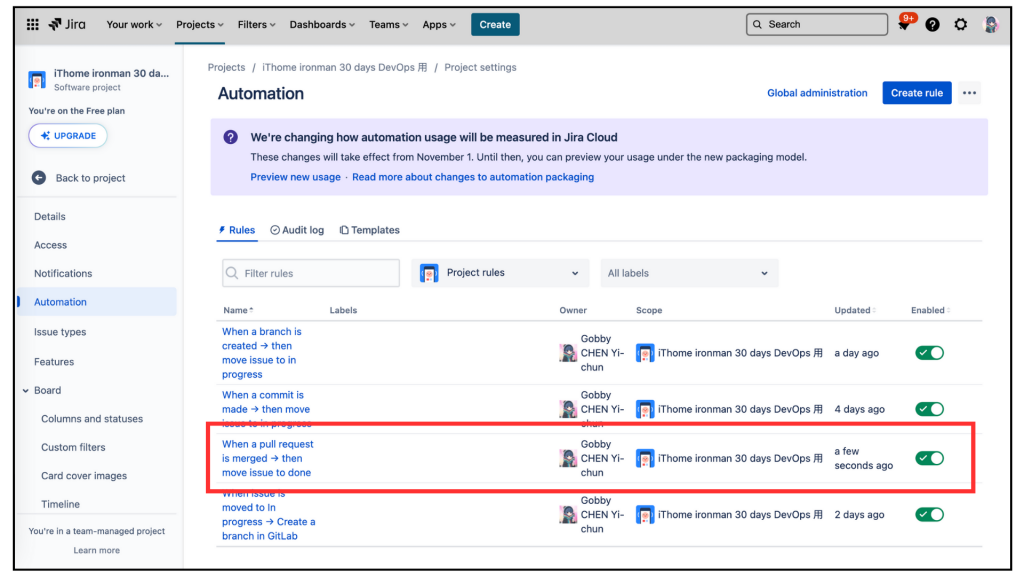Click the magnifier icon in Filter rules
Viewport: 1024px width, 576px height.
coord(232,273)
